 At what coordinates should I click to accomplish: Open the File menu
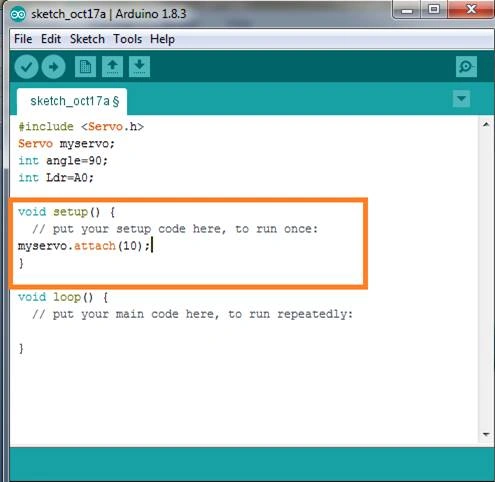23,39
